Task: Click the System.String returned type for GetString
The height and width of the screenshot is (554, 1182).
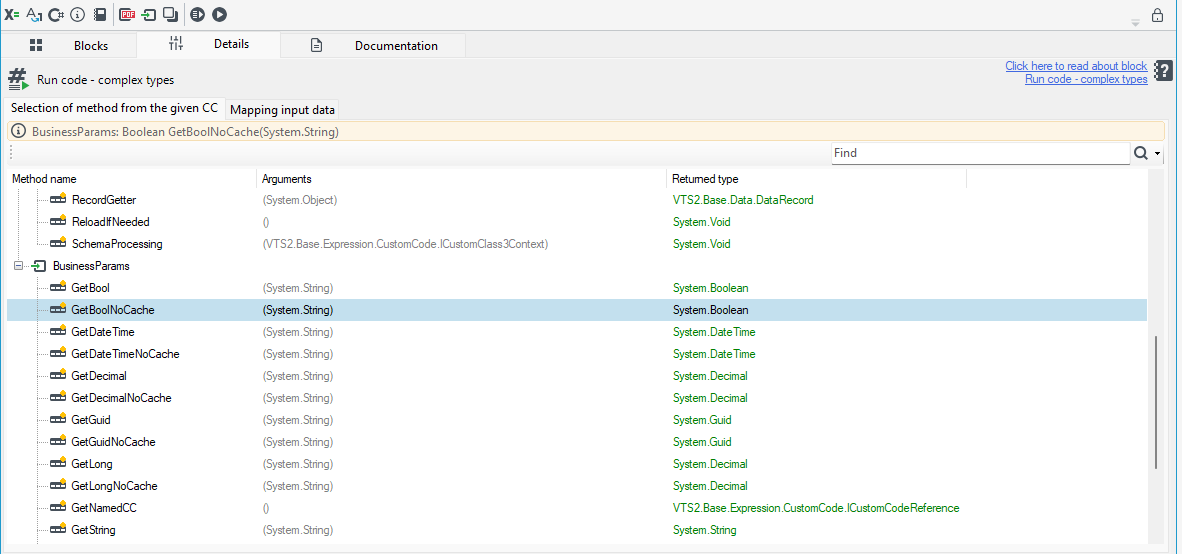Action: click(x=704, y=530)
